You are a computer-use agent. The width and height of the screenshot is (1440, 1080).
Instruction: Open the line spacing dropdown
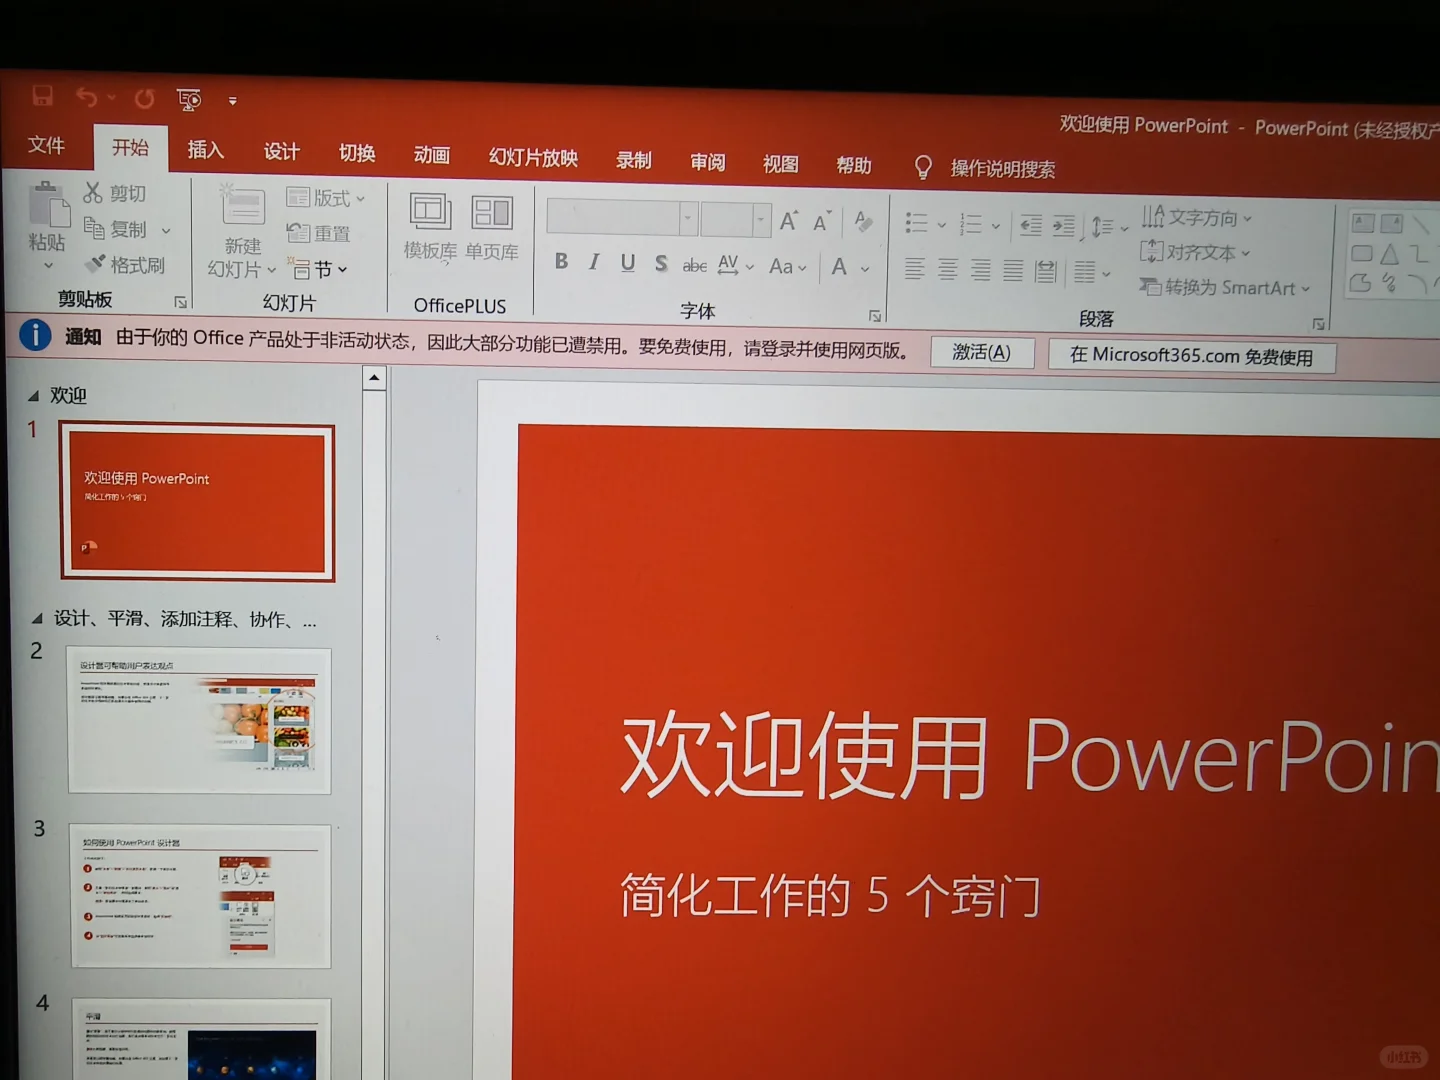pyautogui.click(x=1103, y=225)
